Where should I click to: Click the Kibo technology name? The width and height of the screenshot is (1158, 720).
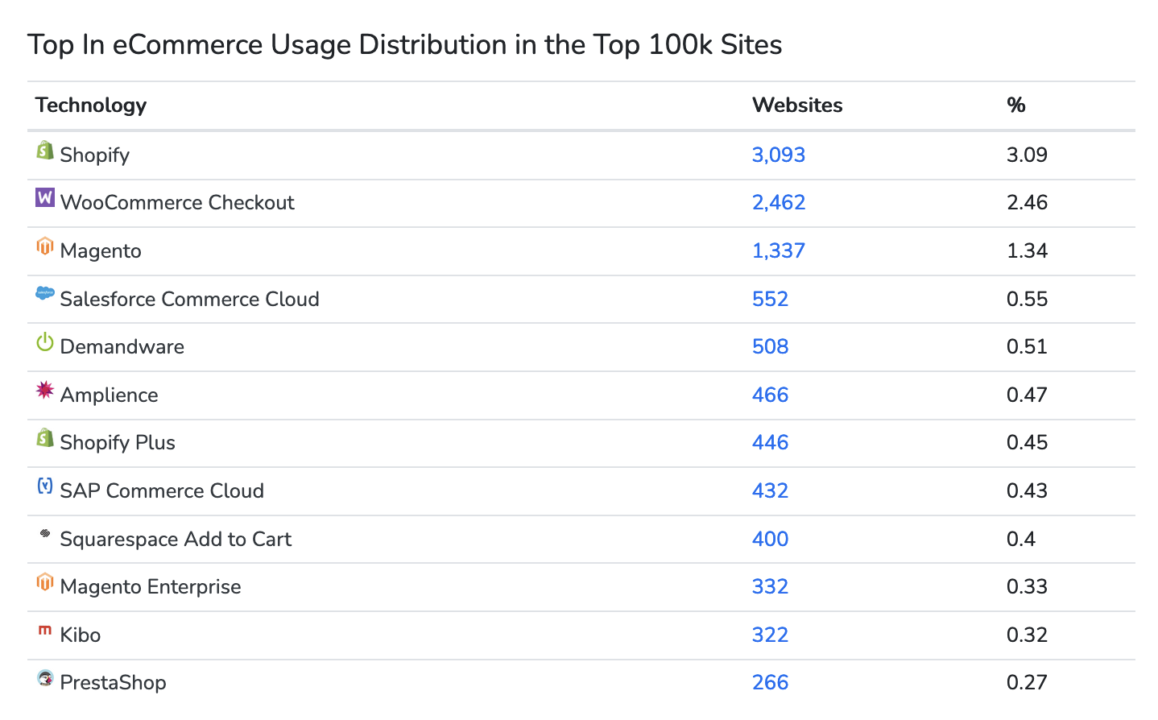coord(80,635)
